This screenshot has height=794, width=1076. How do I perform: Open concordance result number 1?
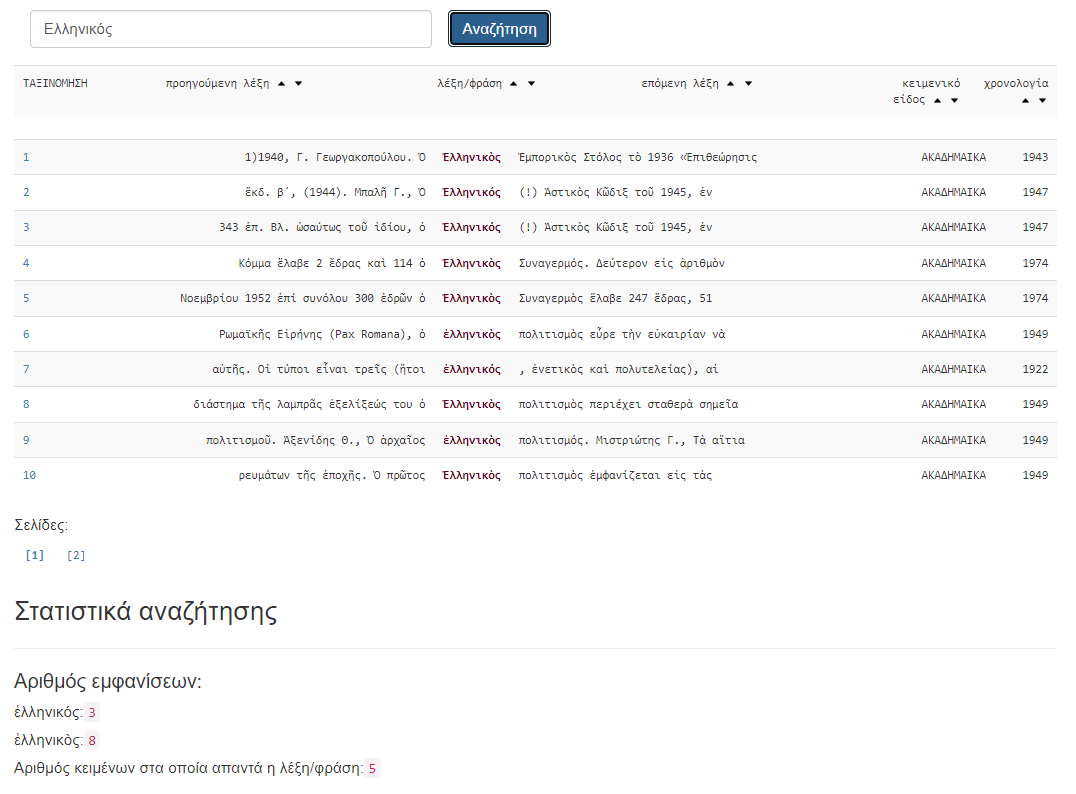click(26, 157)
